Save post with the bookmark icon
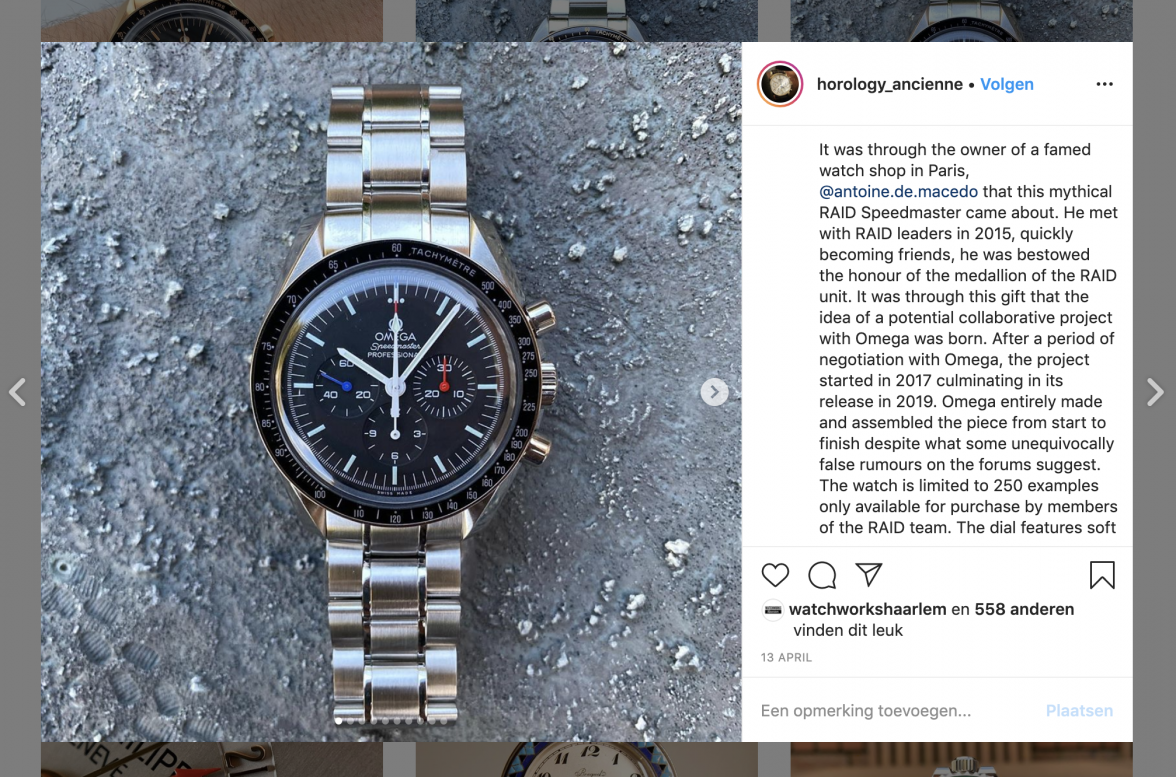 coord(1102,575)
